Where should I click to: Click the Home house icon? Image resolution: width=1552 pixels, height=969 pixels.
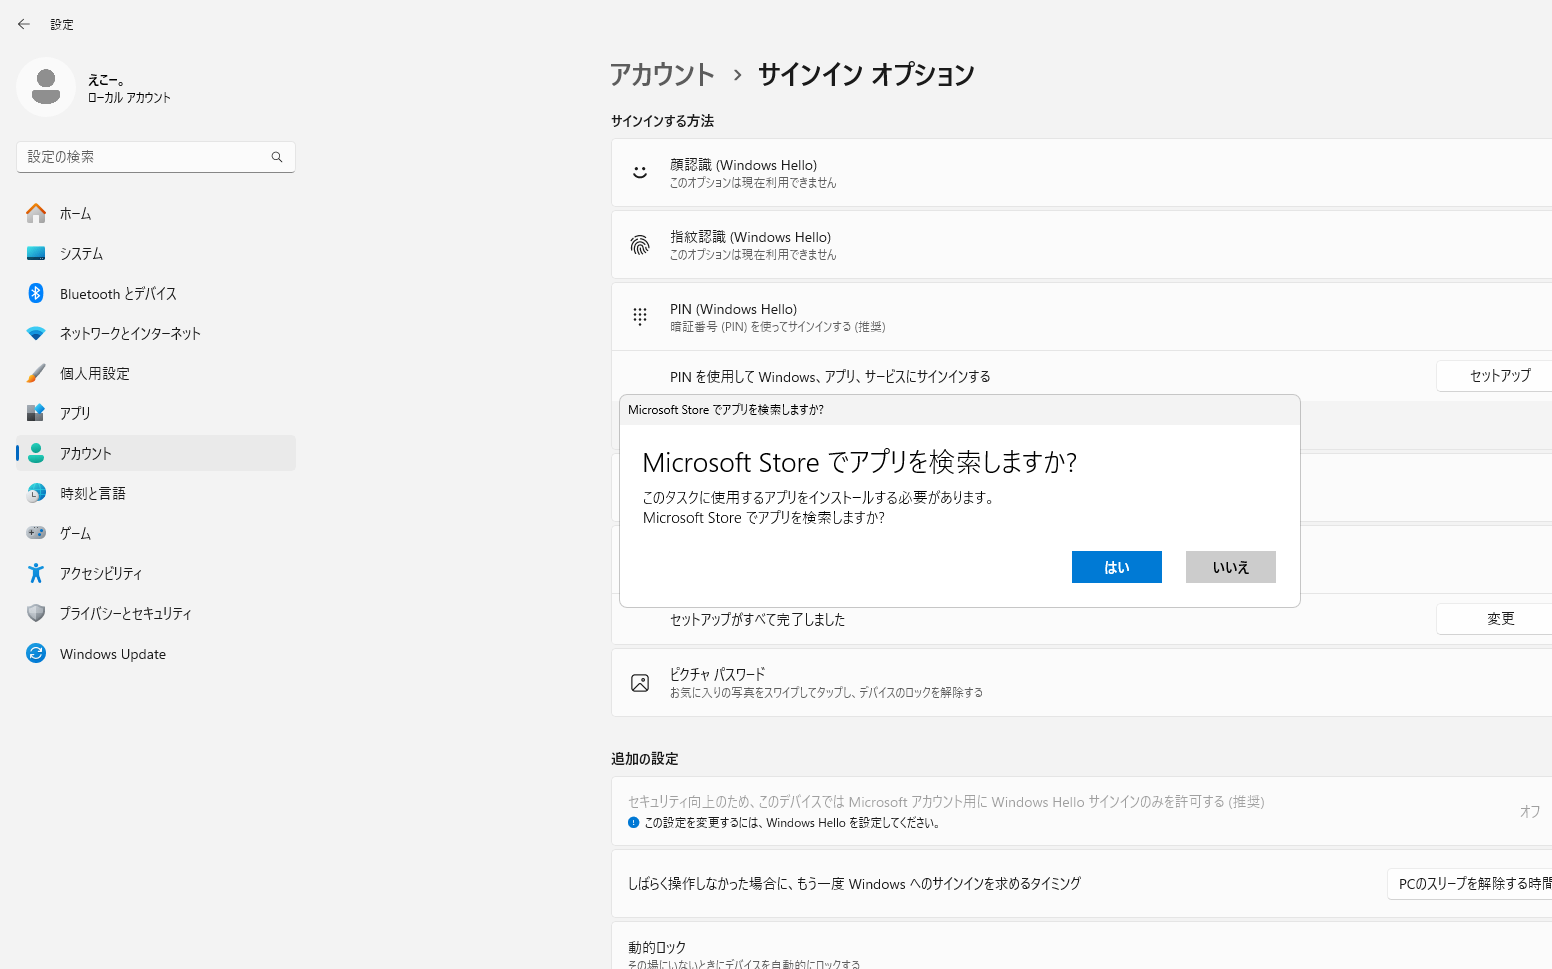[x=36, y=213]
